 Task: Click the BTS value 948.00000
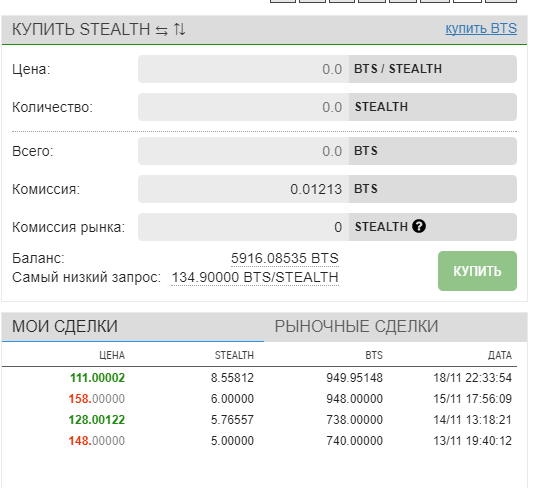(x=354, y=399)
